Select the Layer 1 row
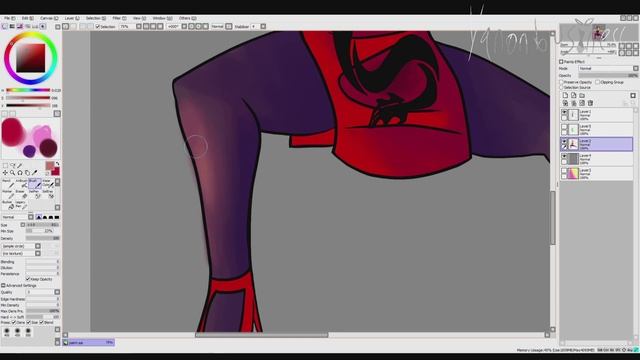This screenshot has width=640, height=360. (x=597, y=115)
